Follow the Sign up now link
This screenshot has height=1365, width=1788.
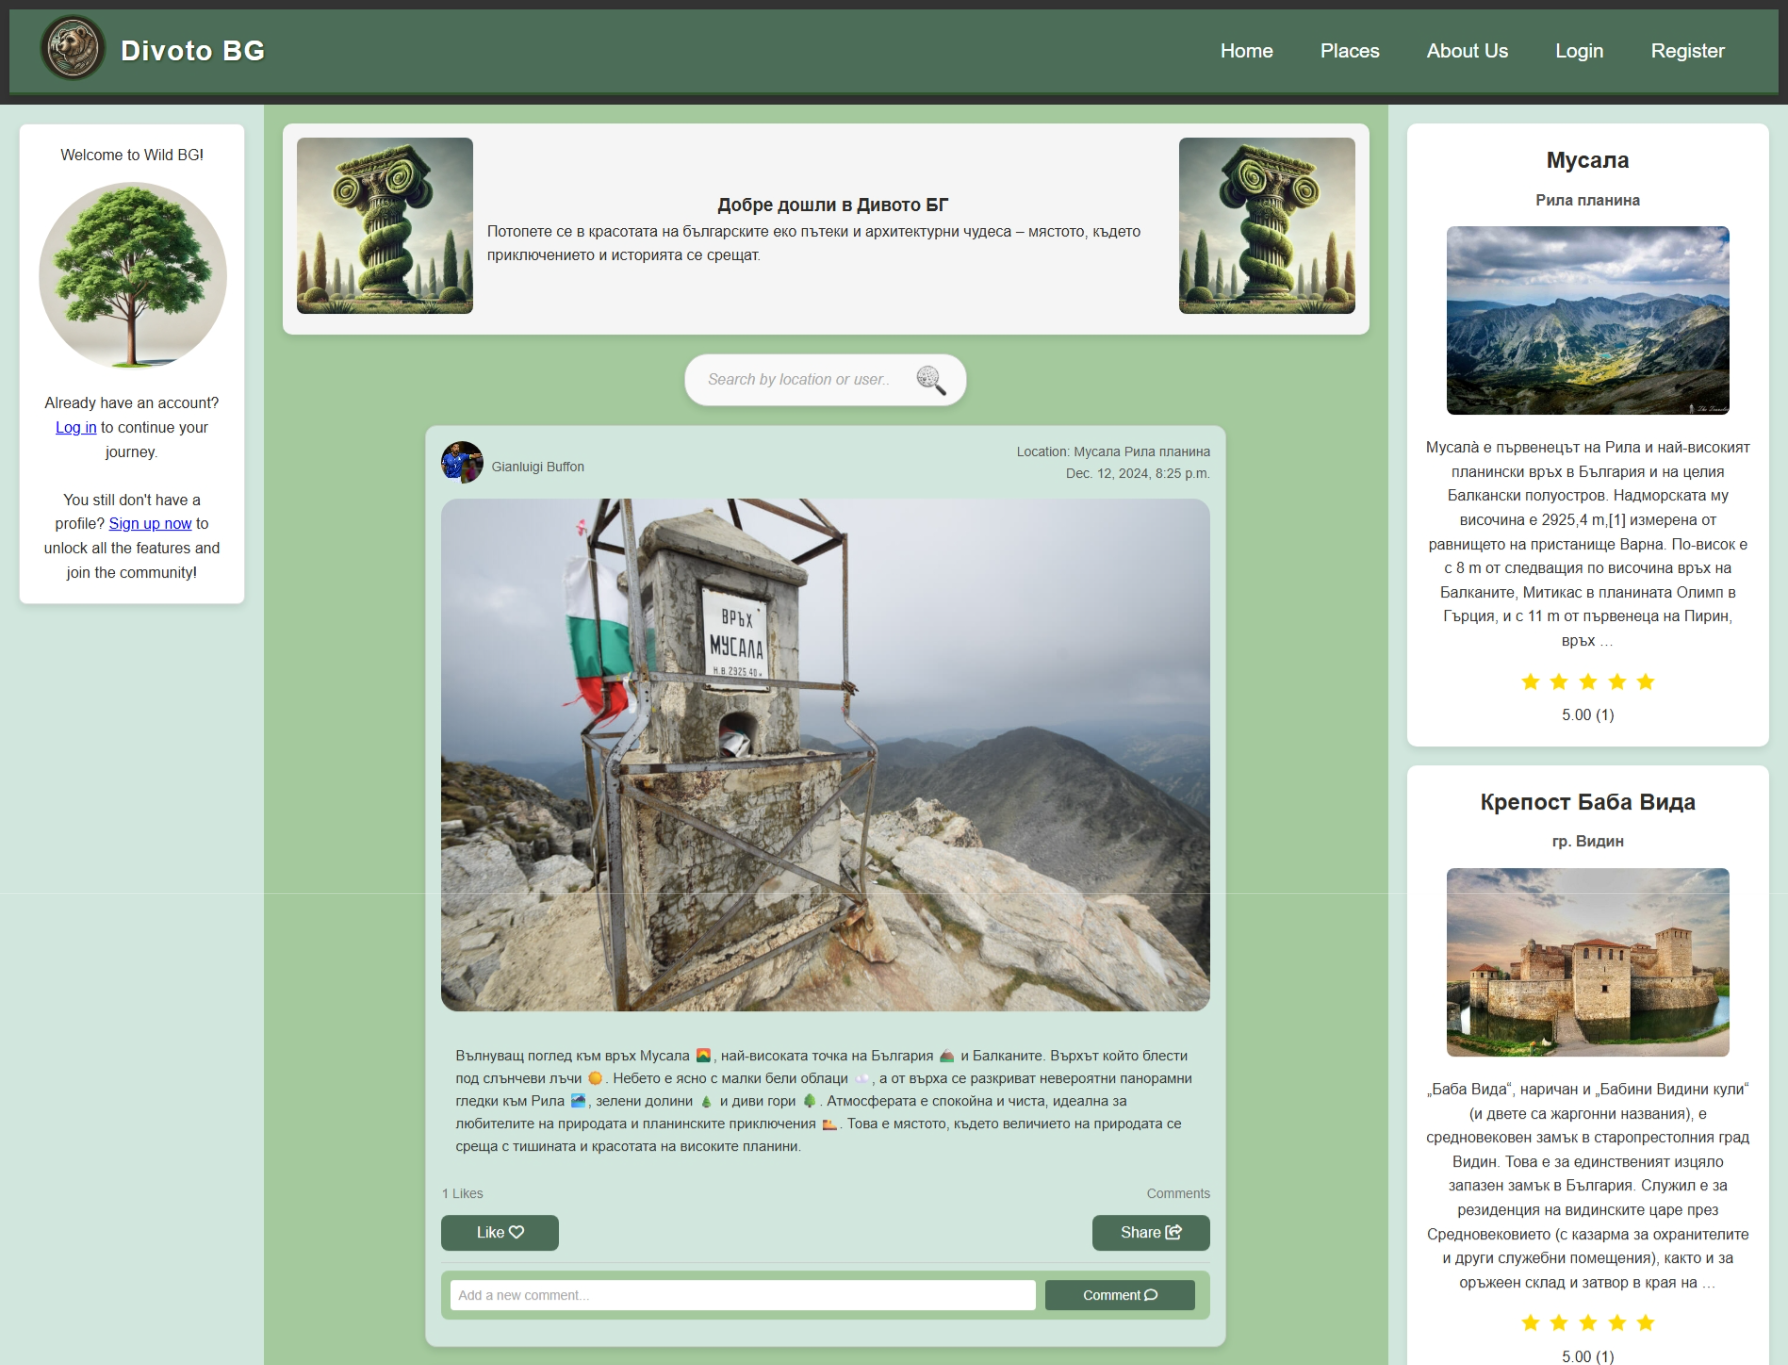(x=150, y=523)
